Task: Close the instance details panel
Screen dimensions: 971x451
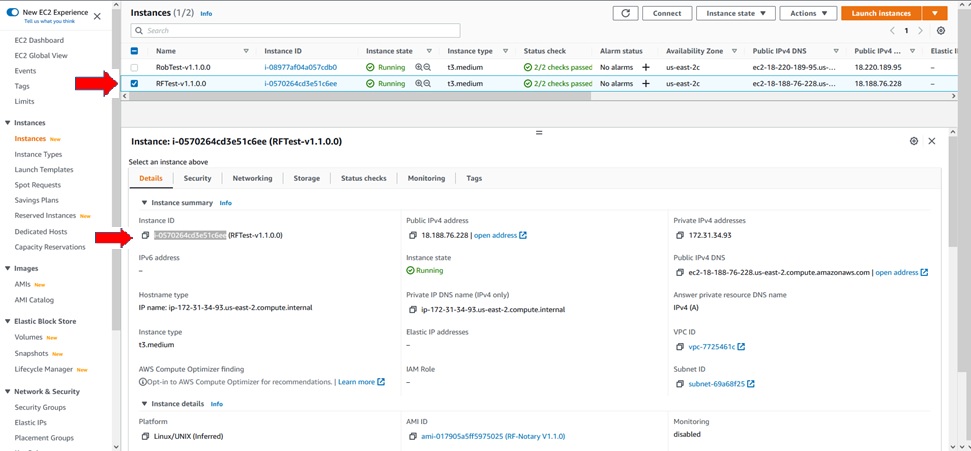Action: (931, 141)
